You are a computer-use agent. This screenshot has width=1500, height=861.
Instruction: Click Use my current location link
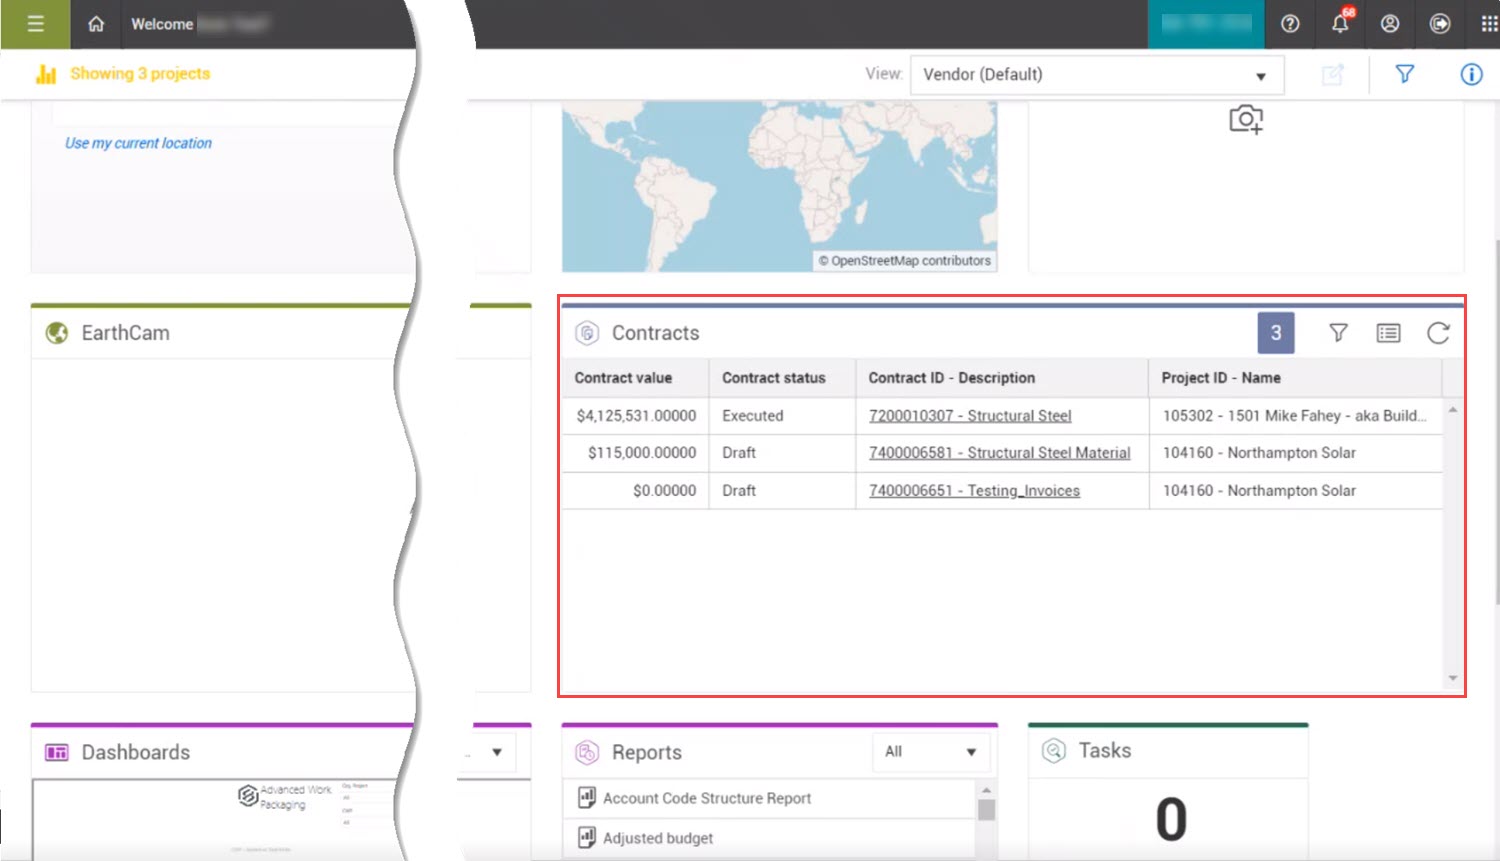pos(138,143)
